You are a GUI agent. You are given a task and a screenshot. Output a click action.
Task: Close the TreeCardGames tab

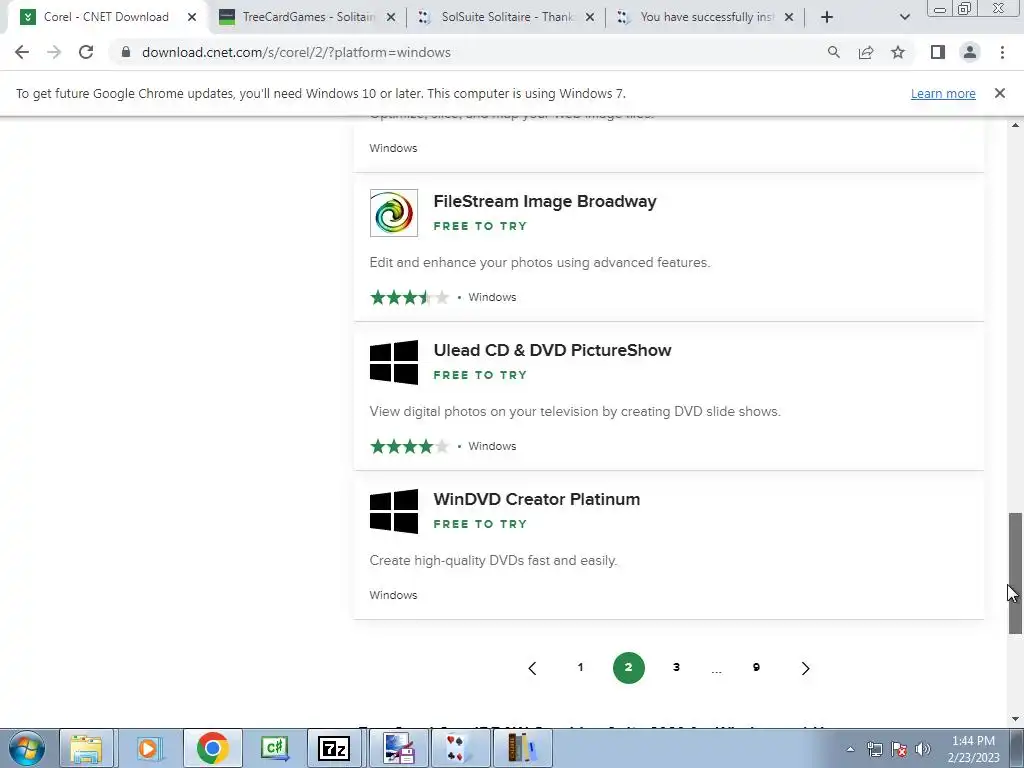coord(391,17)
